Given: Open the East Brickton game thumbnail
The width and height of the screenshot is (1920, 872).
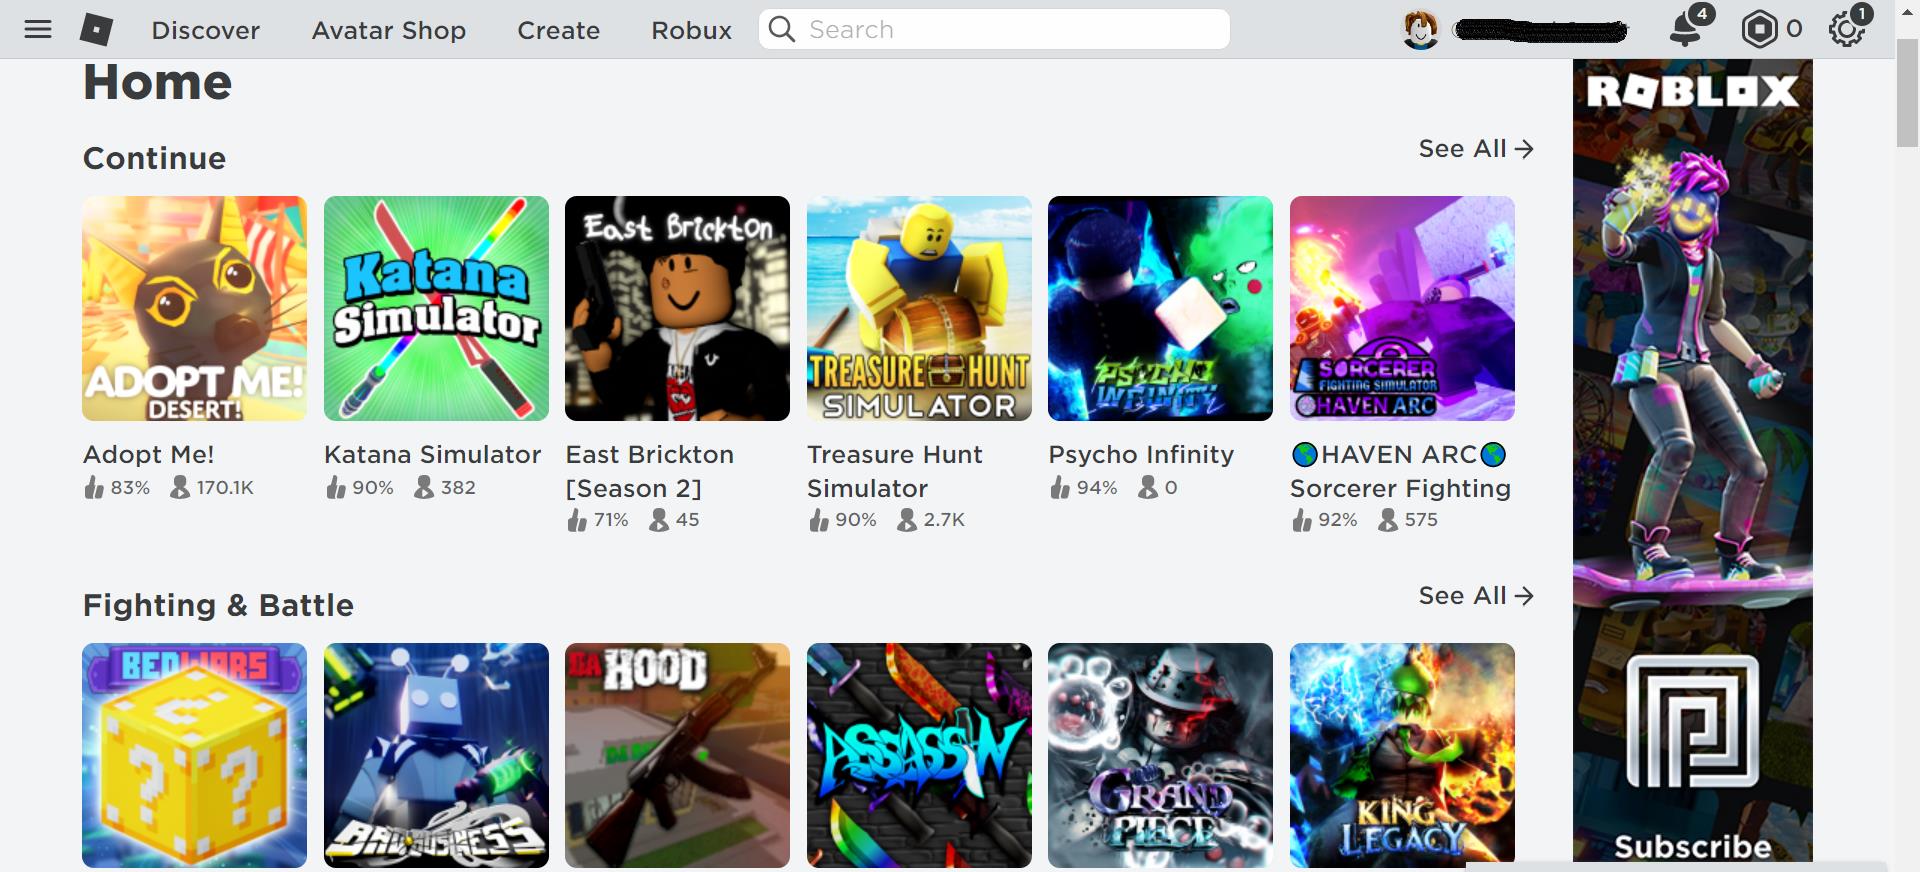Looking at the screenshot, I should [x=677, y=308].
